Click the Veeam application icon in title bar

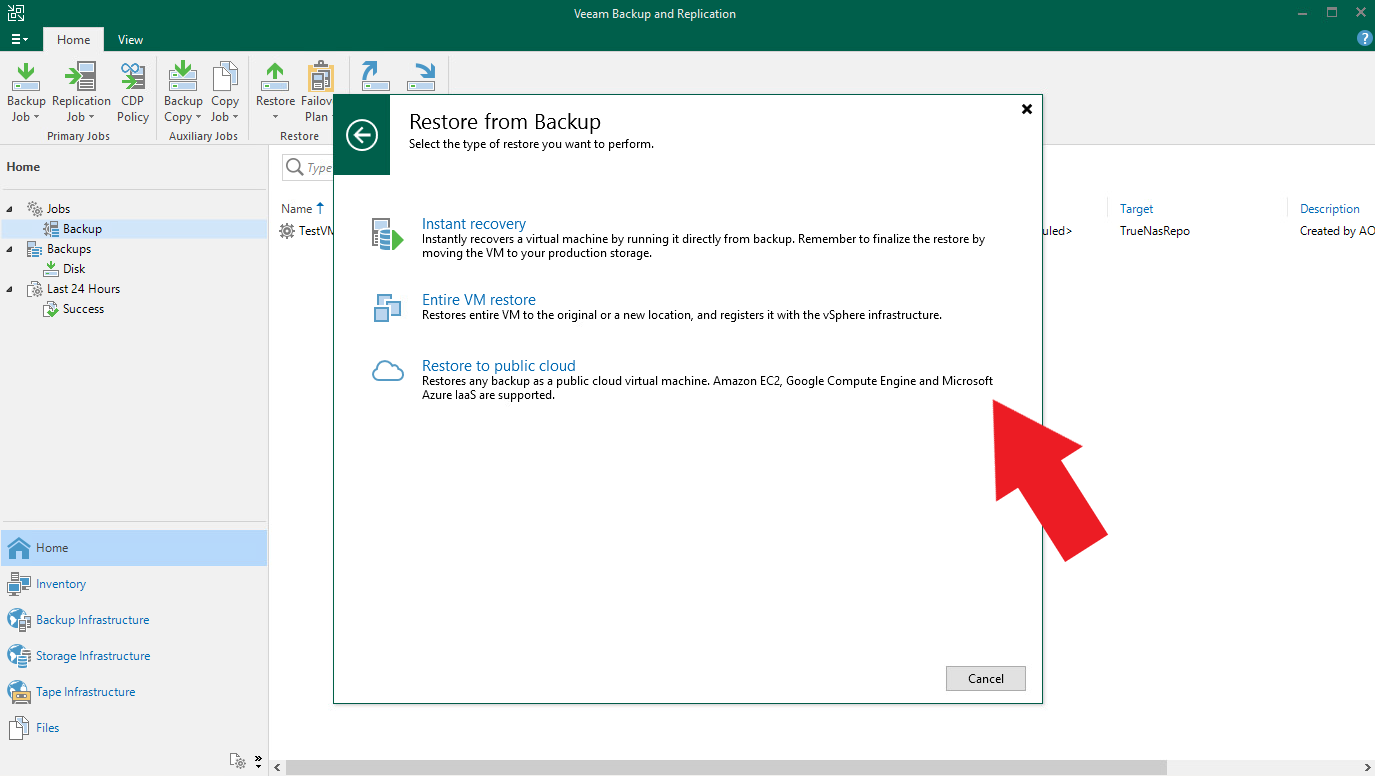coord(15,13)
